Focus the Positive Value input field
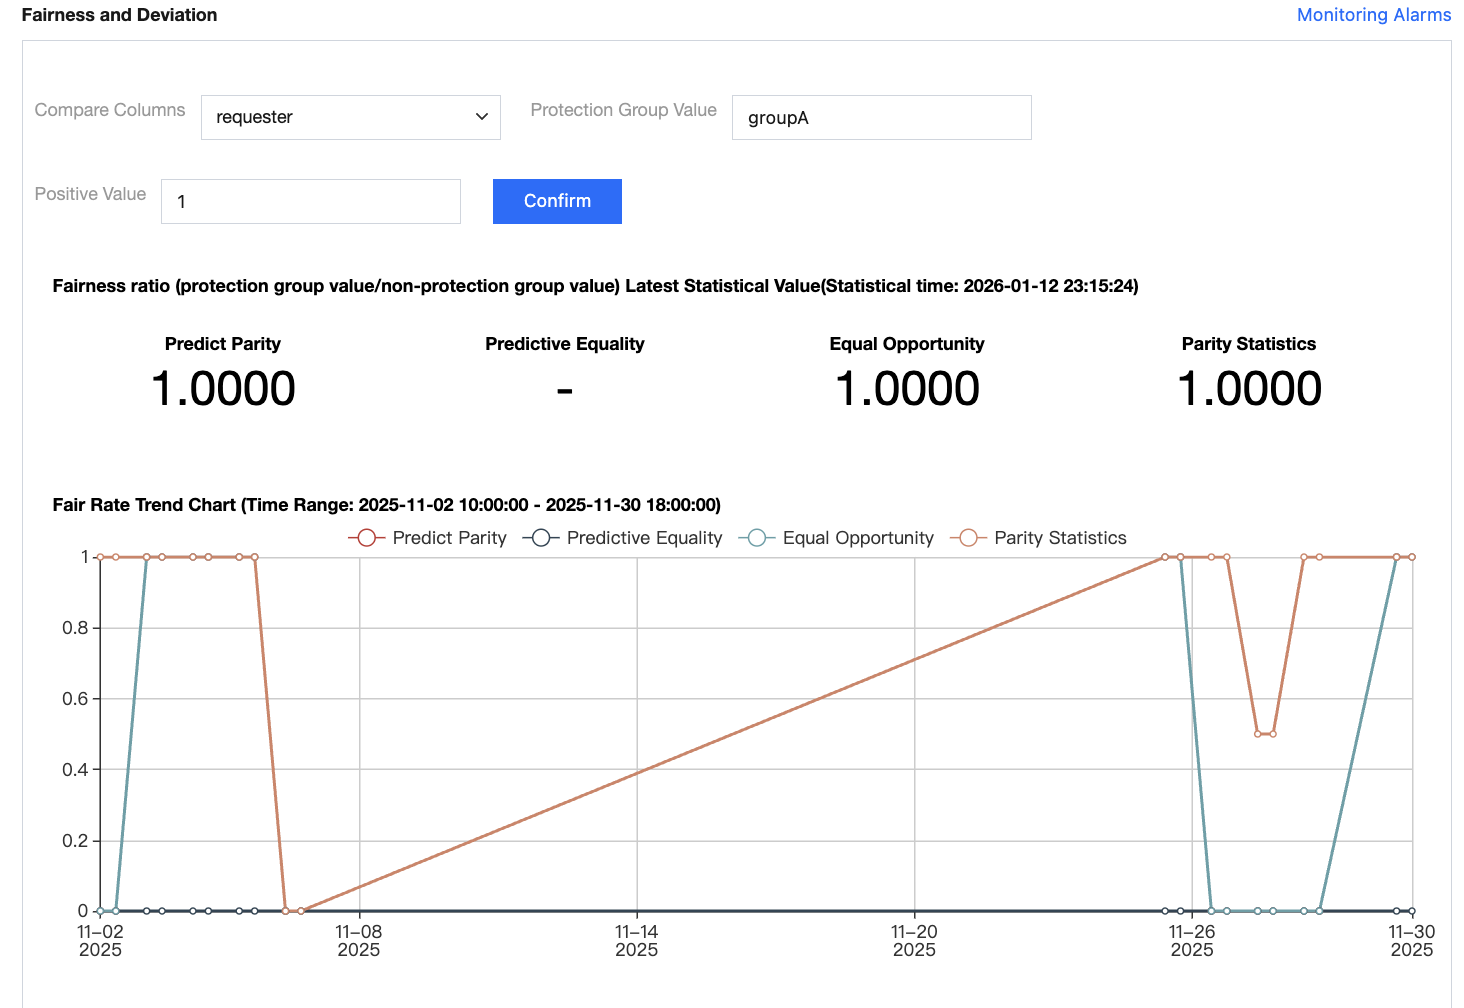This screenshot has width=1464, height=1008. point(310,201)
